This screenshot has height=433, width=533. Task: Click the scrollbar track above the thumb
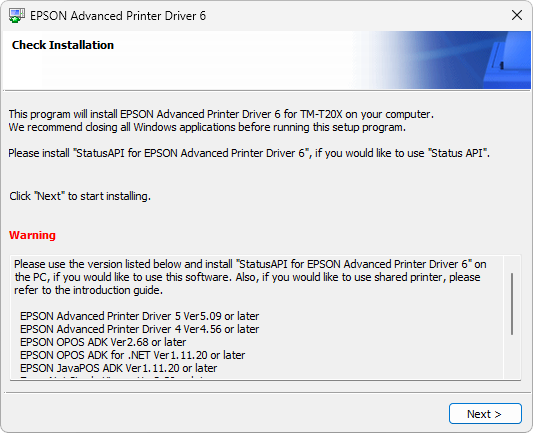(x=512, y=264)
